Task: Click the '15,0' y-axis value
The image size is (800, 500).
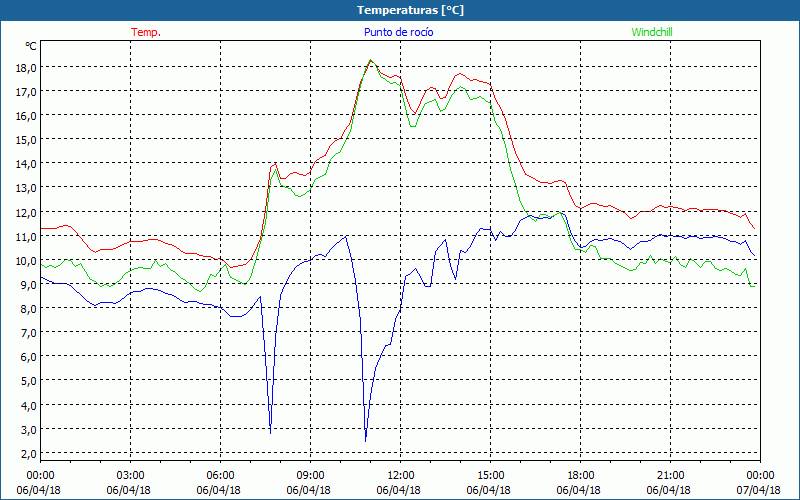Action: (x=26, y=140)
